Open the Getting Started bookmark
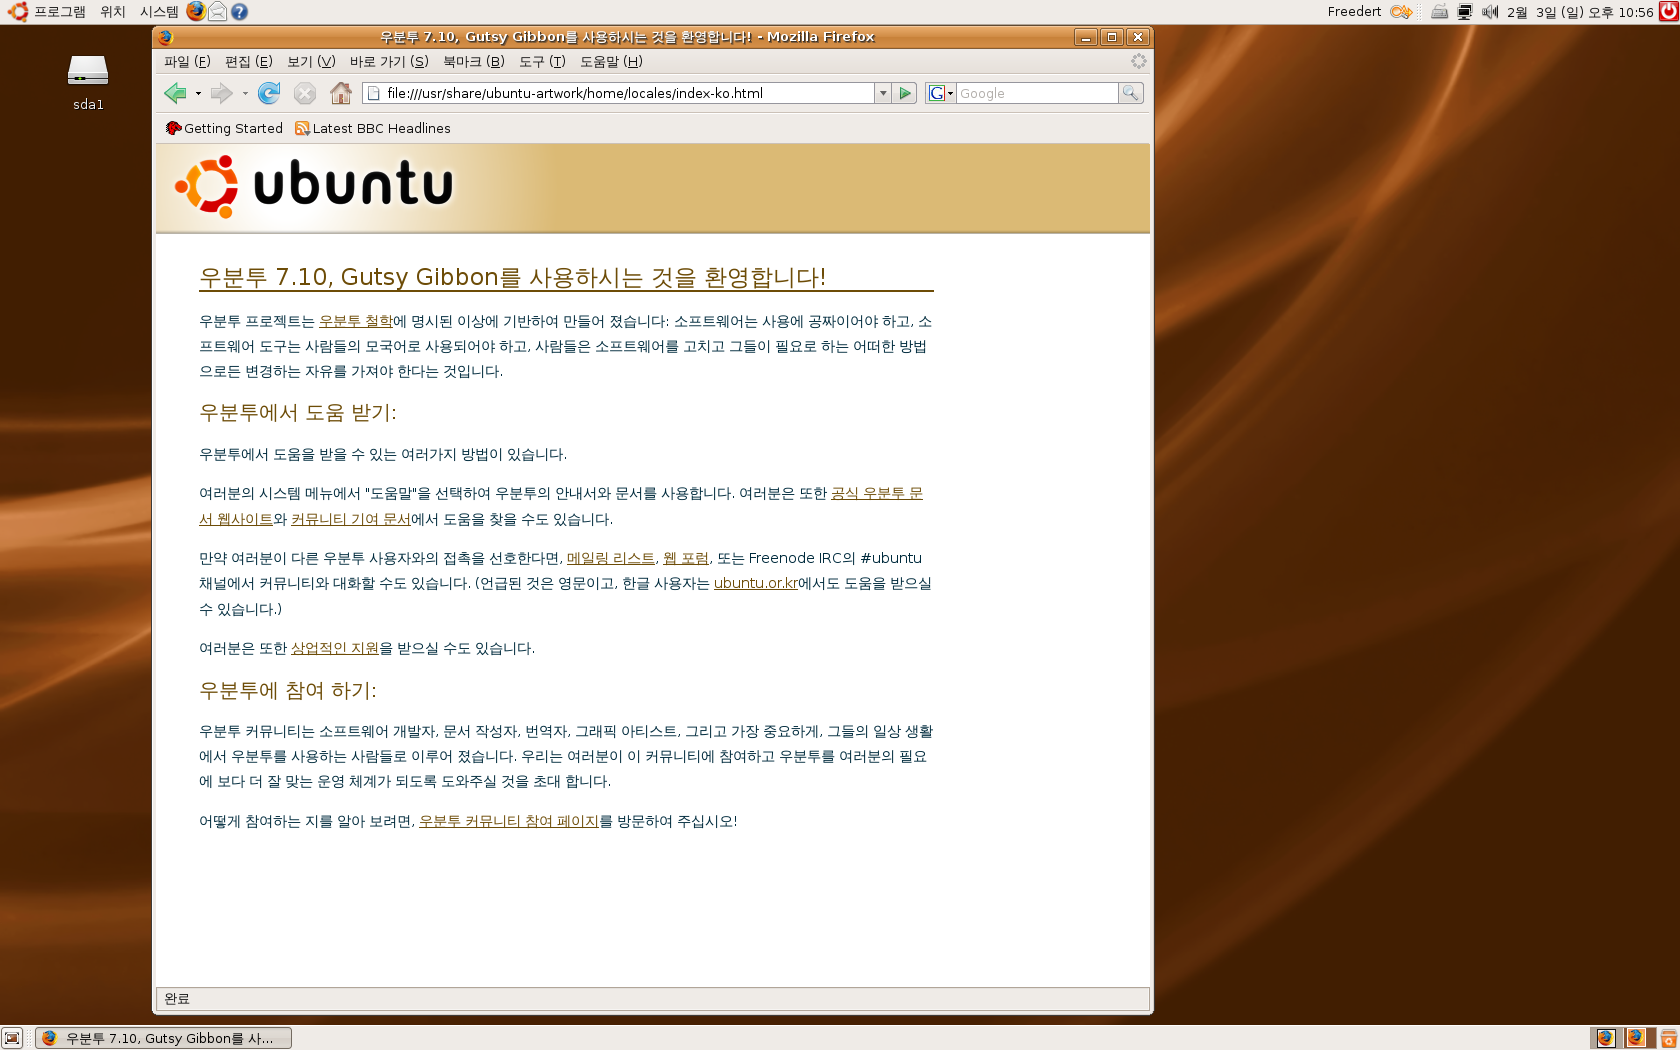 (x=224, y=128)
